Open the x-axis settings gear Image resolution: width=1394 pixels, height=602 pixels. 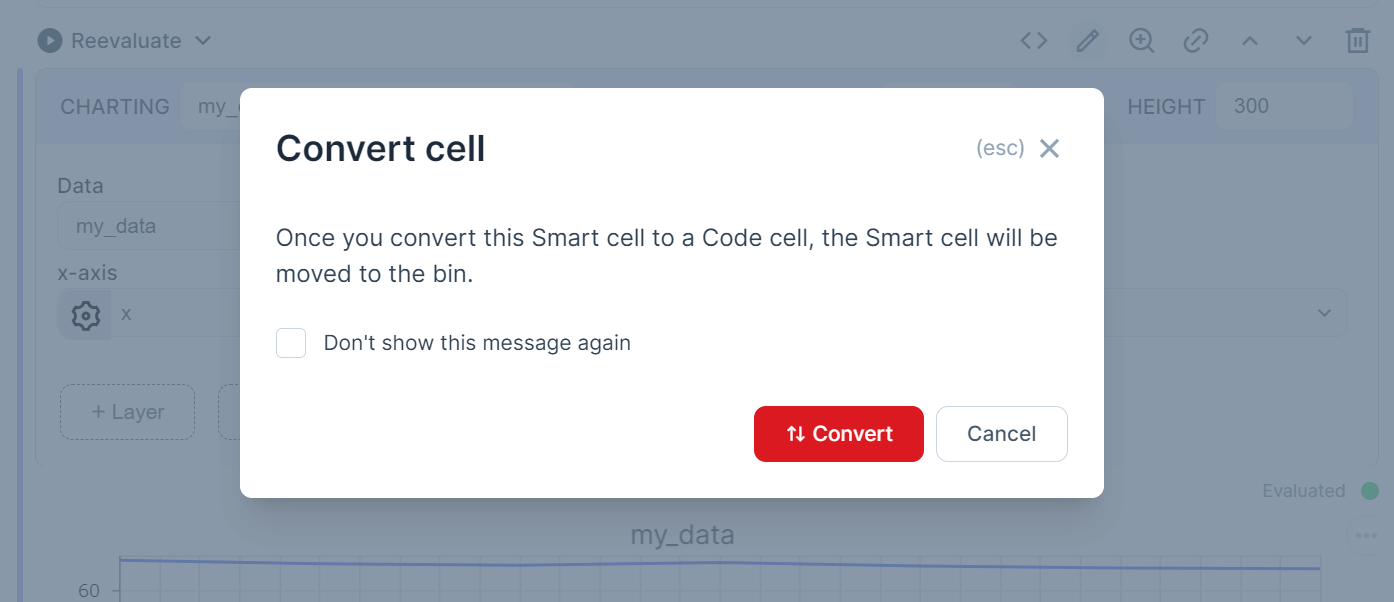[x=86, y=315]
